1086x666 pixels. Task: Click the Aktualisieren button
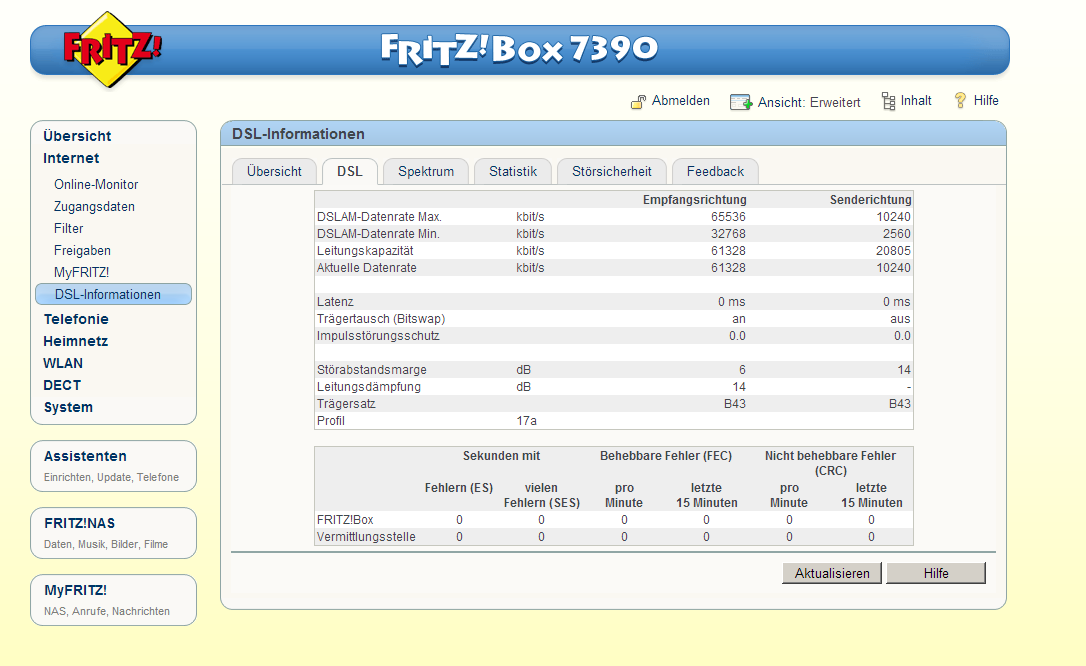tap(832, 573)
